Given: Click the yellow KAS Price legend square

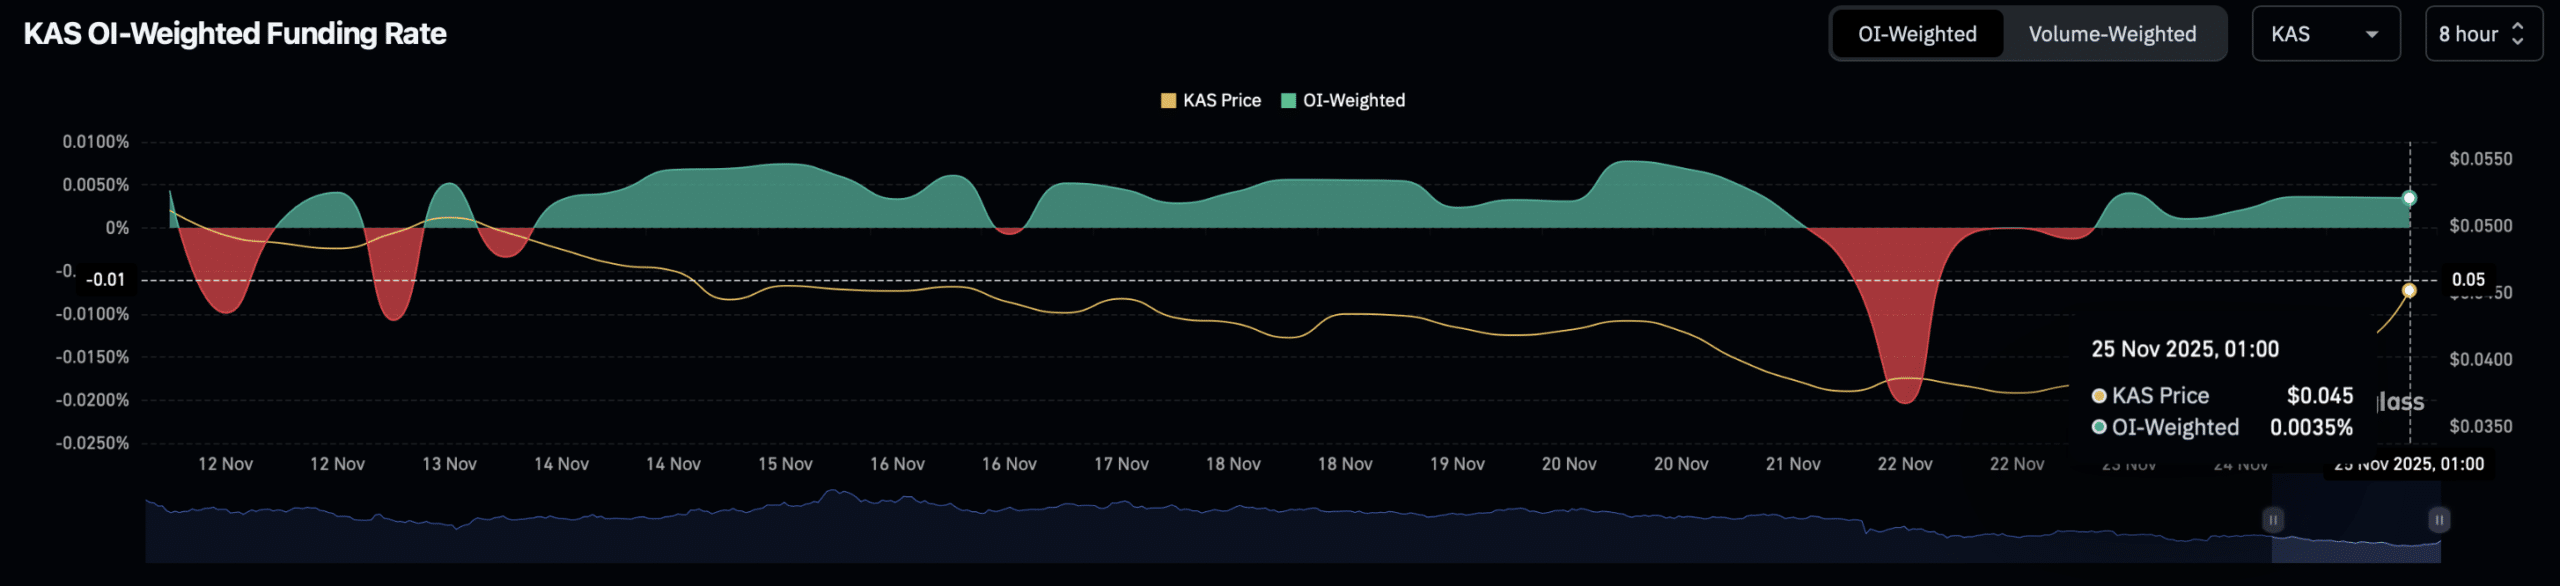Looking at the screenshot, I should point(1168,101).
